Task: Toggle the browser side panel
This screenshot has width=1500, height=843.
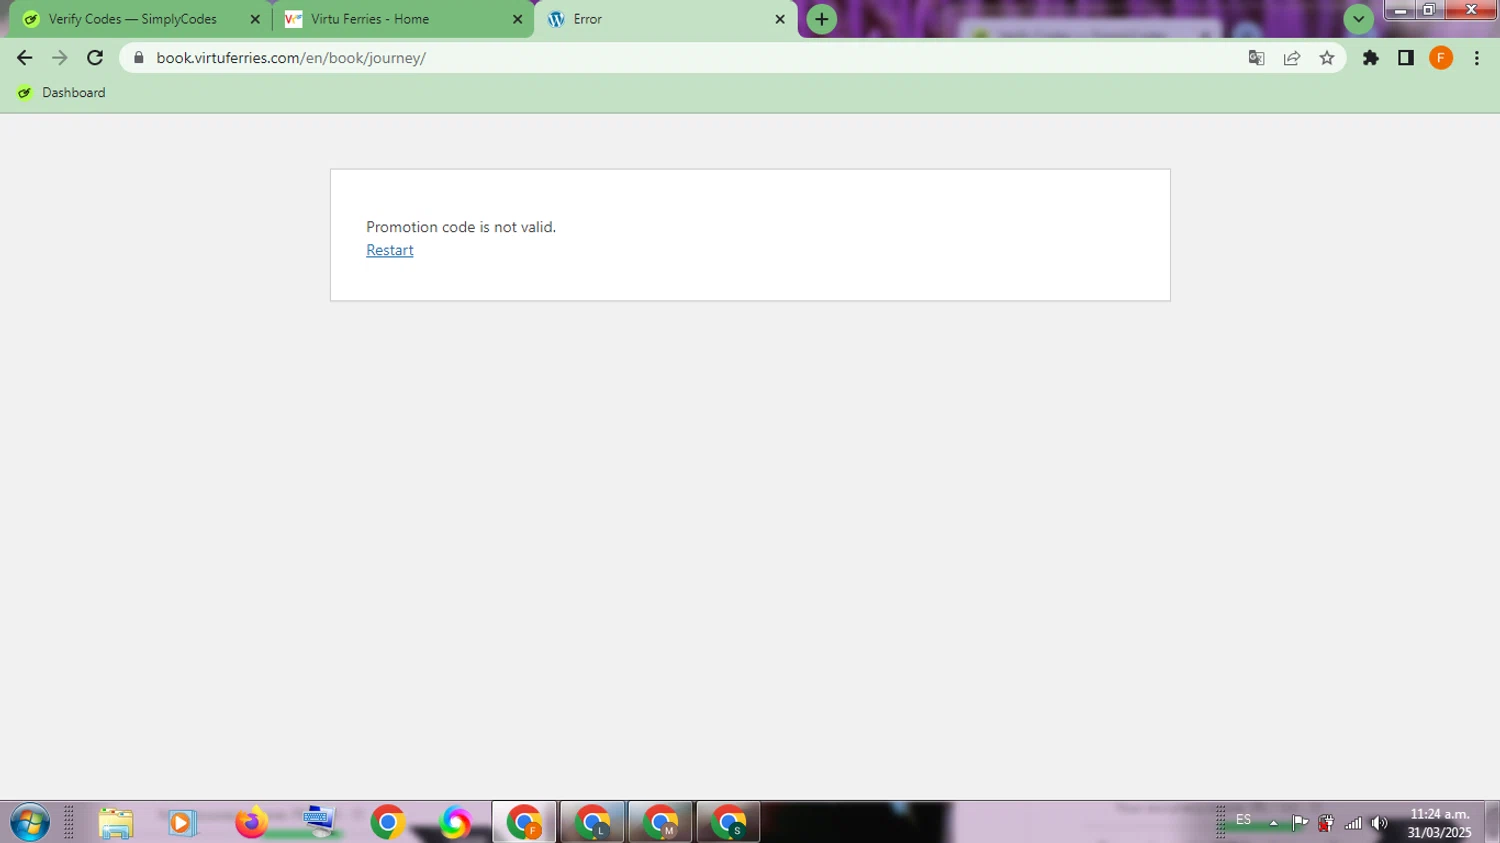Action: pos(1406,58)
